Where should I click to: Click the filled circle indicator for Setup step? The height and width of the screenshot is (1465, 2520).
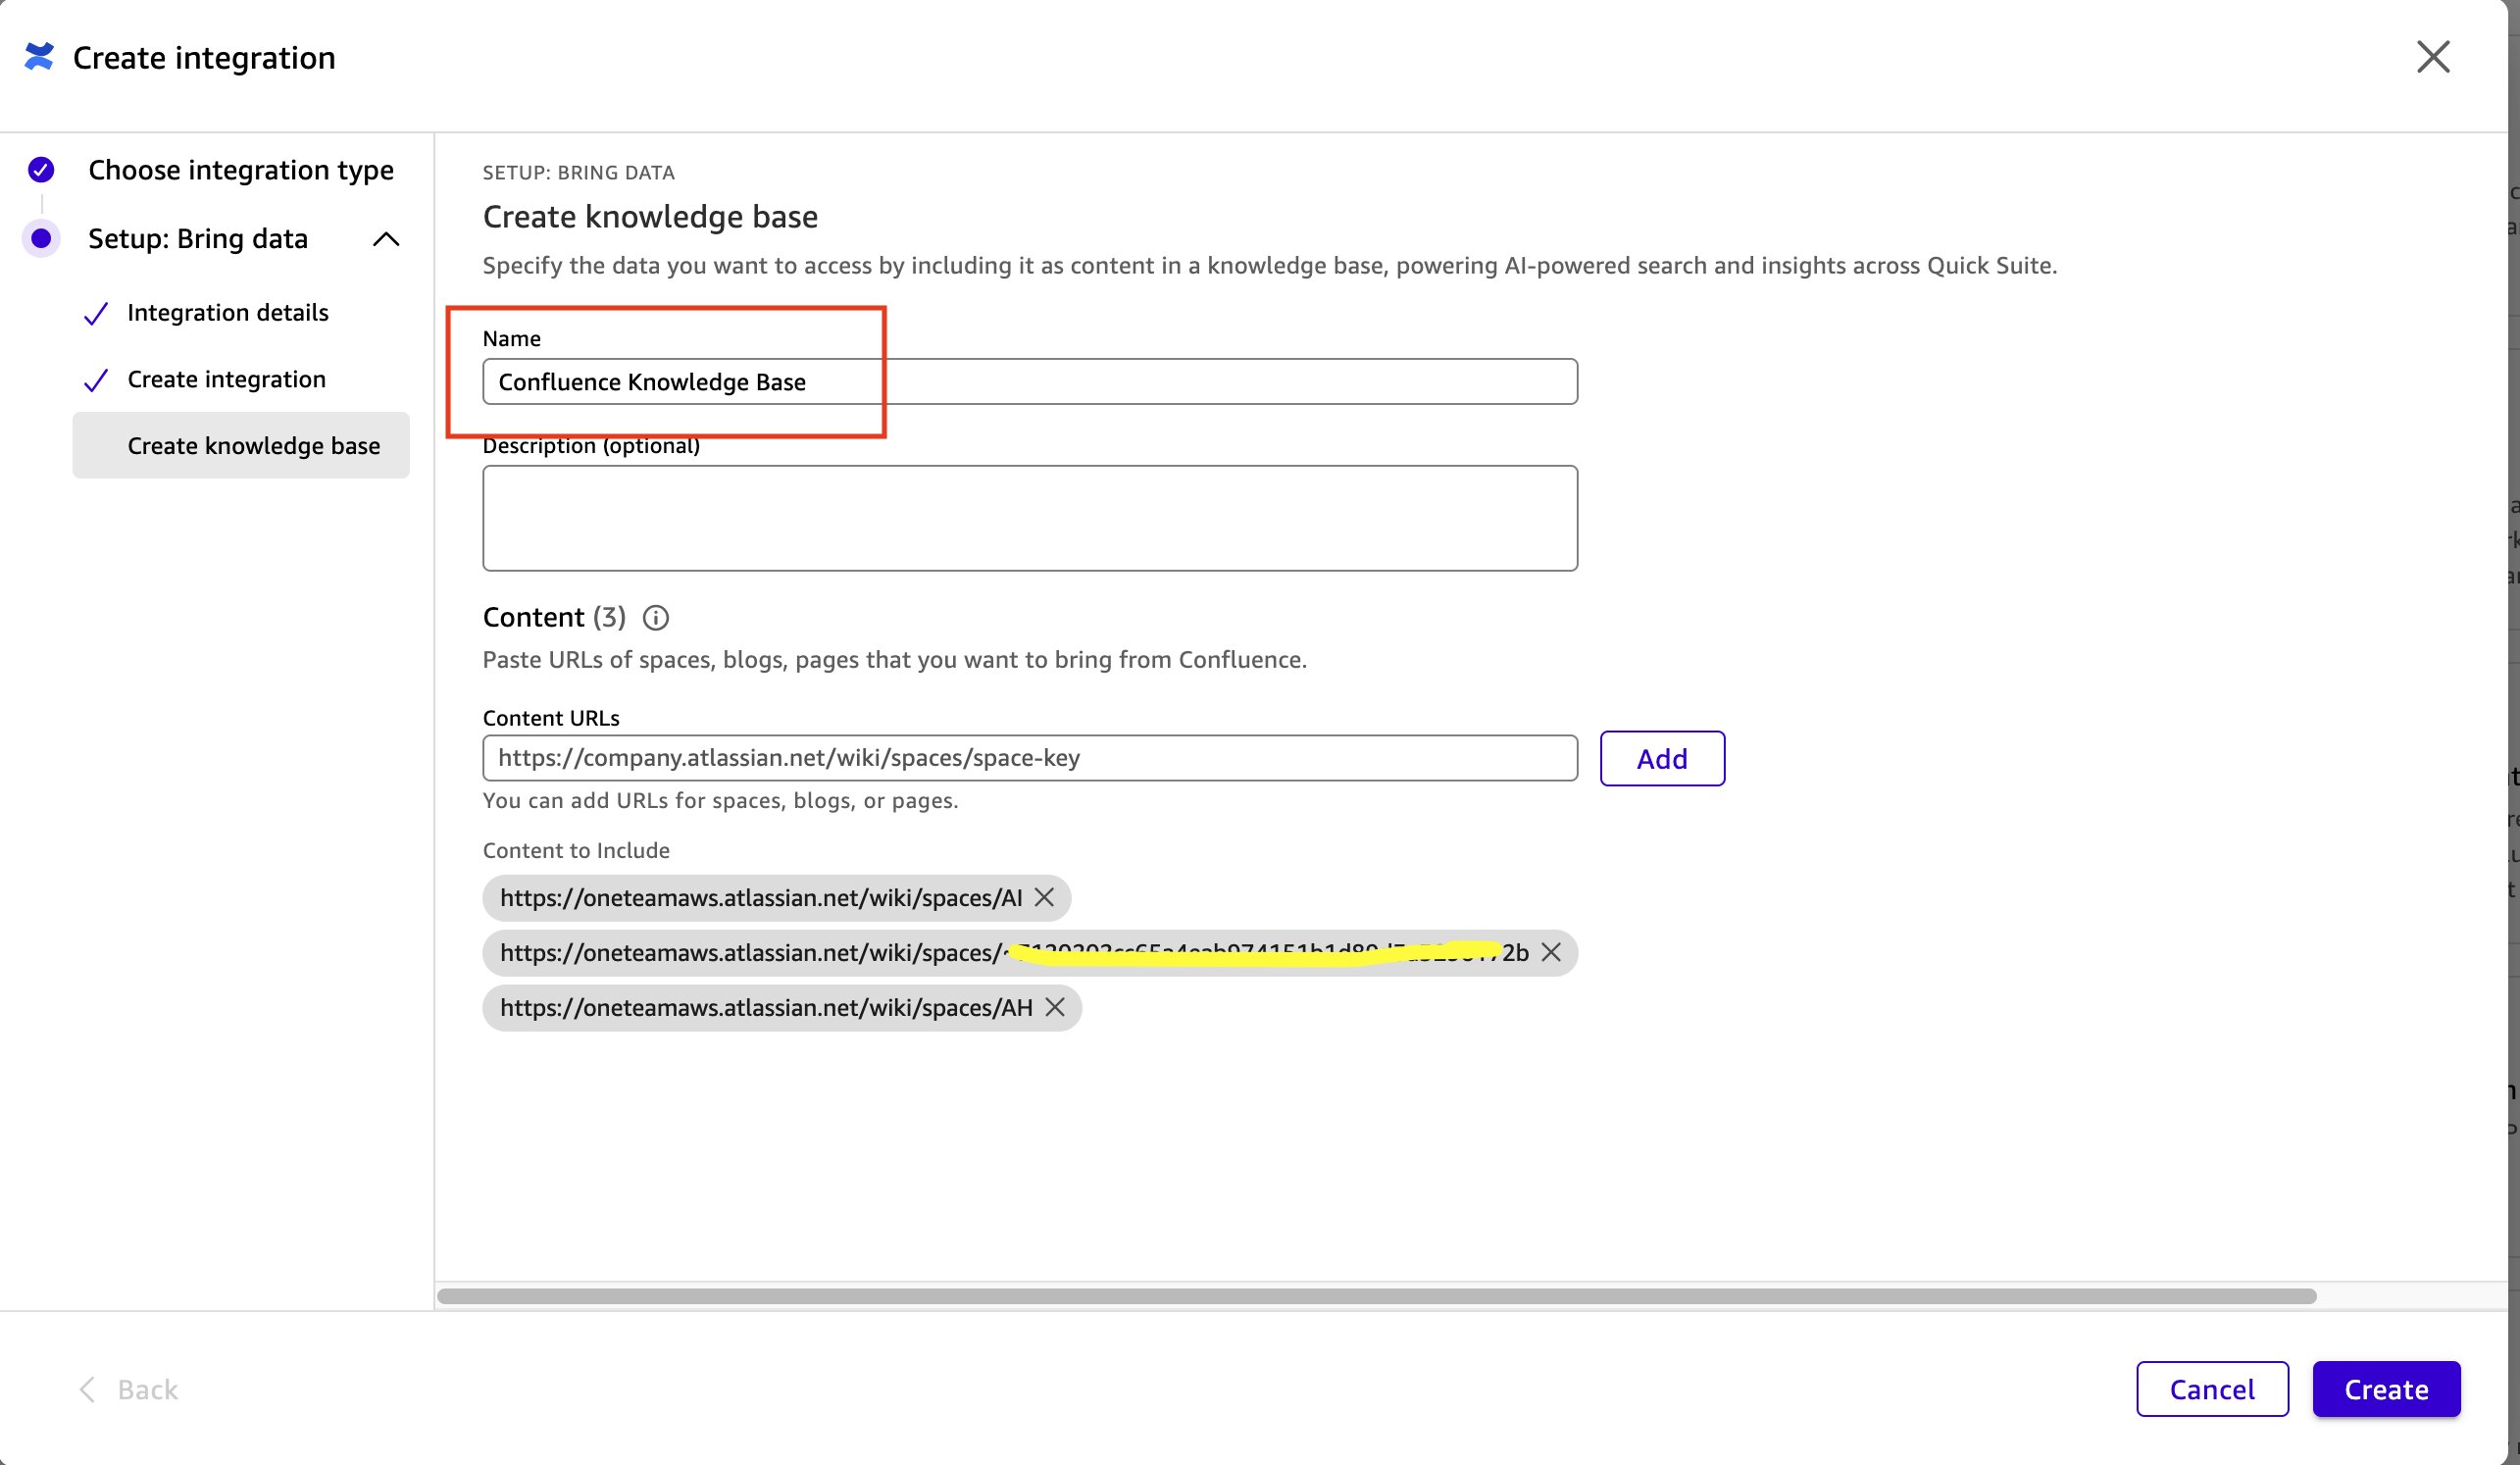[x=40, y=238]
